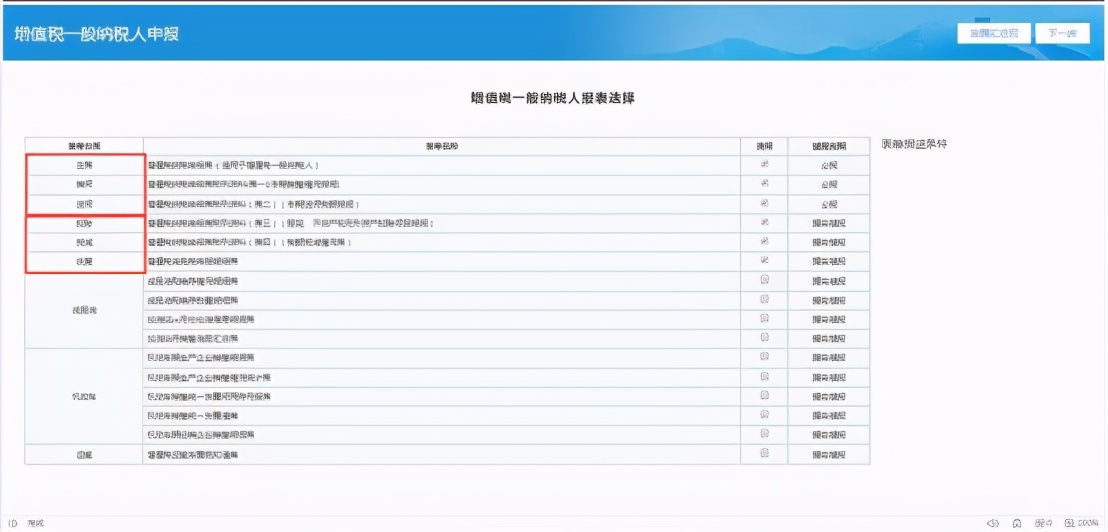Uncheck the main VAT return form checkbox (first row)
The width and height of the screenshot is (1108, 532).
[764, 164]
